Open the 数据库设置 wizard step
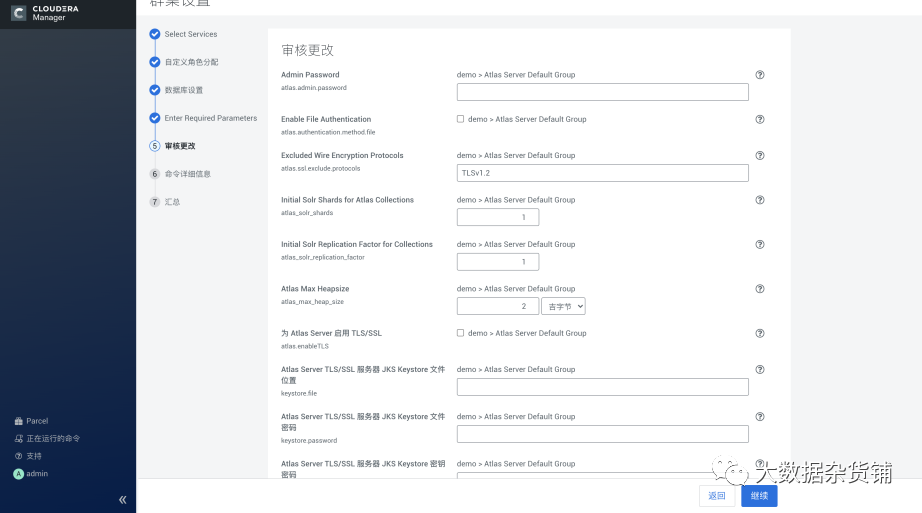 [x=184, y=90]
